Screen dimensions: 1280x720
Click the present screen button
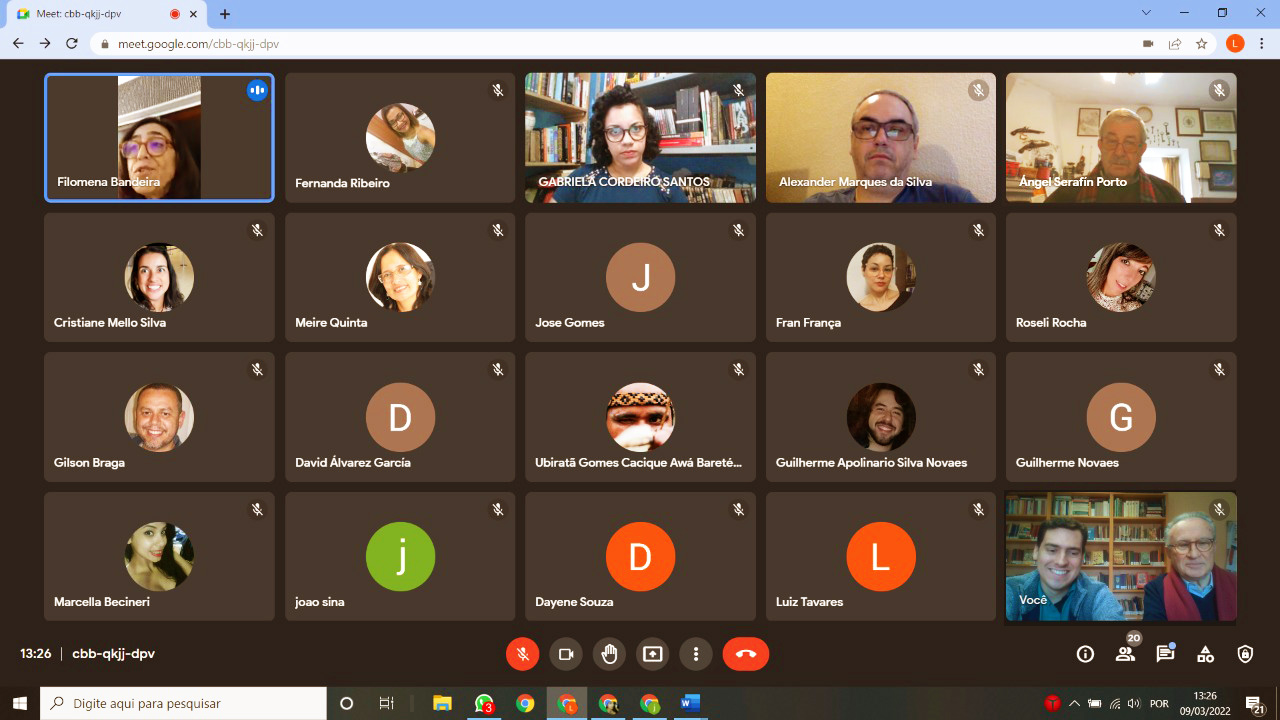click(x=653, y=654)
